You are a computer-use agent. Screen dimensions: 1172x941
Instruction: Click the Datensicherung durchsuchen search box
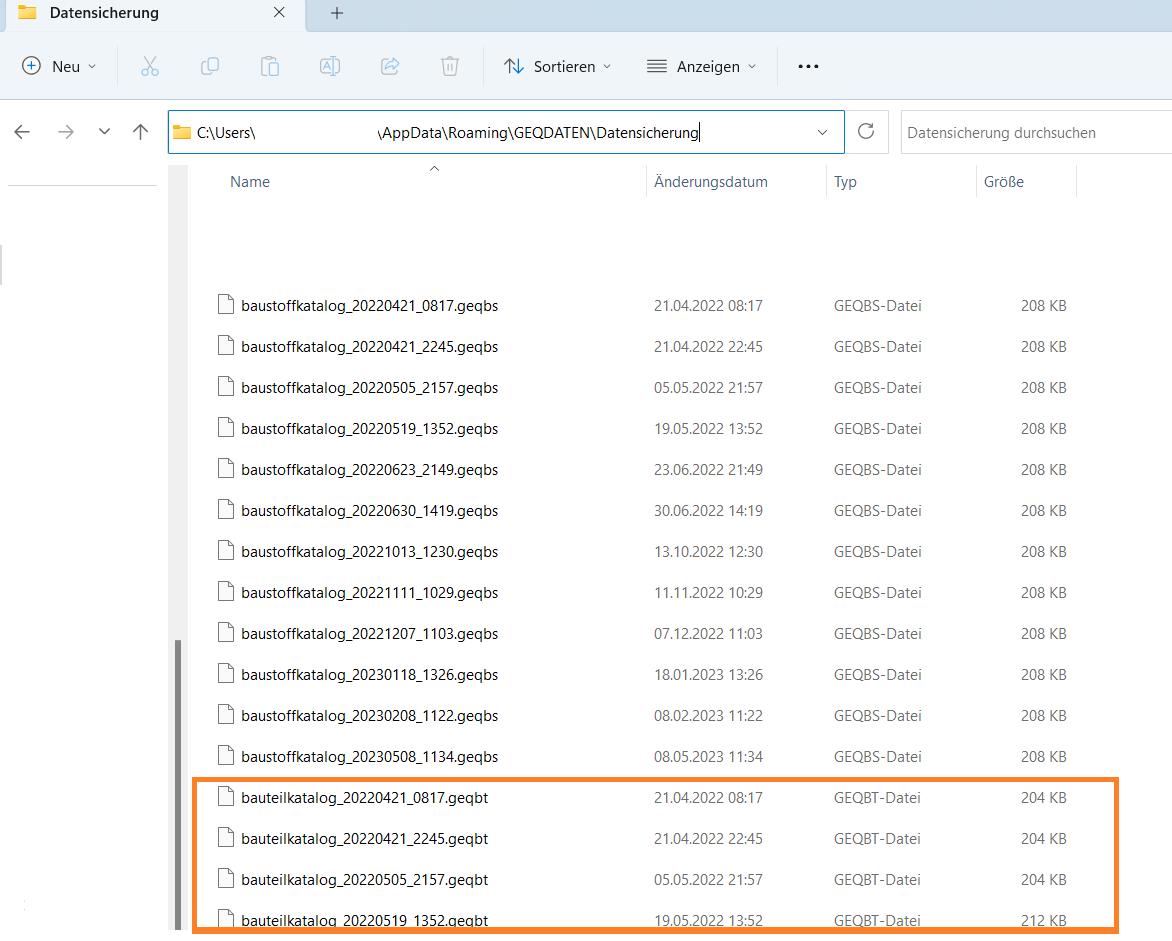tap(1036, 132)
